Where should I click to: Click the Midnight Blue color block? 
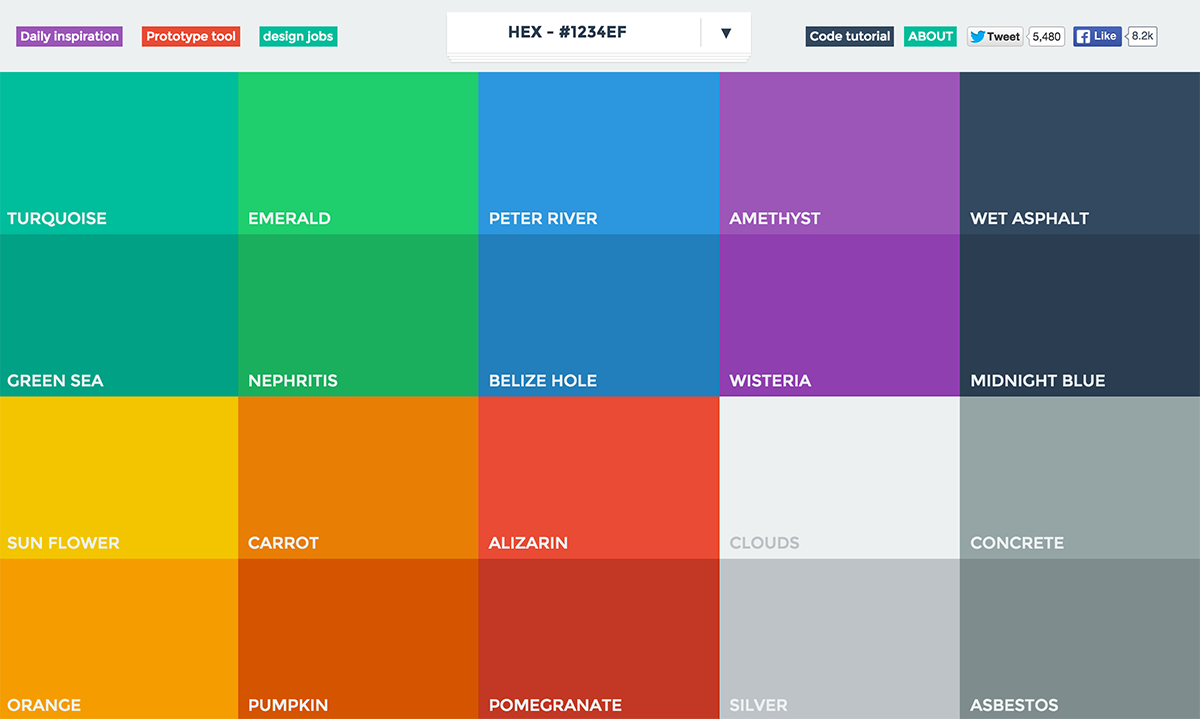pos(1078,312)
